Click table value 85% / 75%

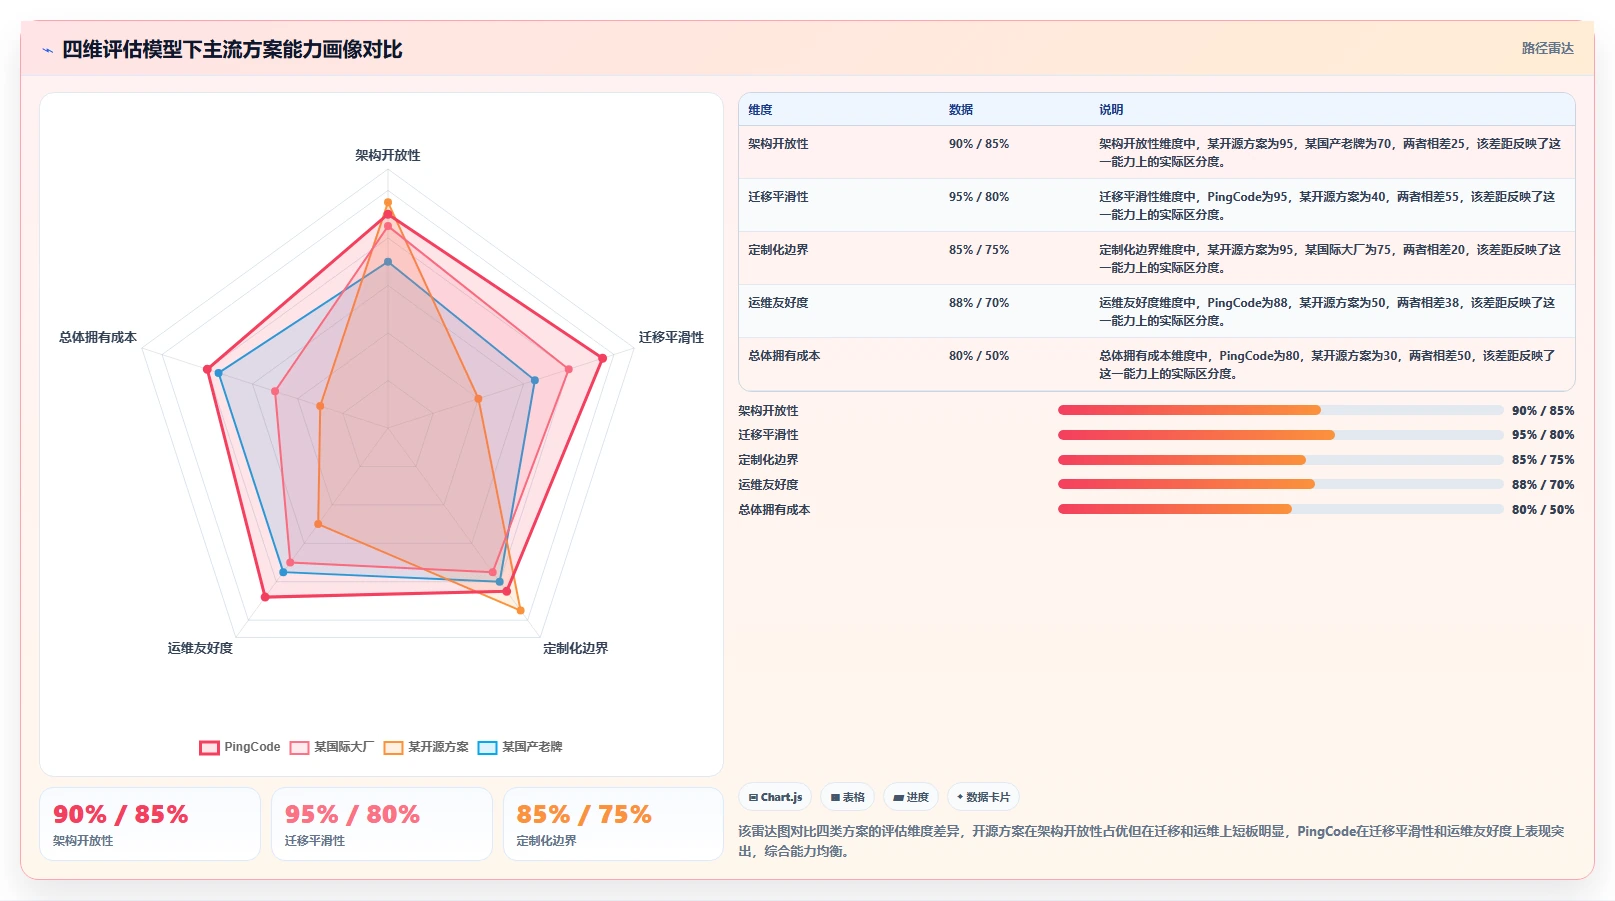pos(979,250)
